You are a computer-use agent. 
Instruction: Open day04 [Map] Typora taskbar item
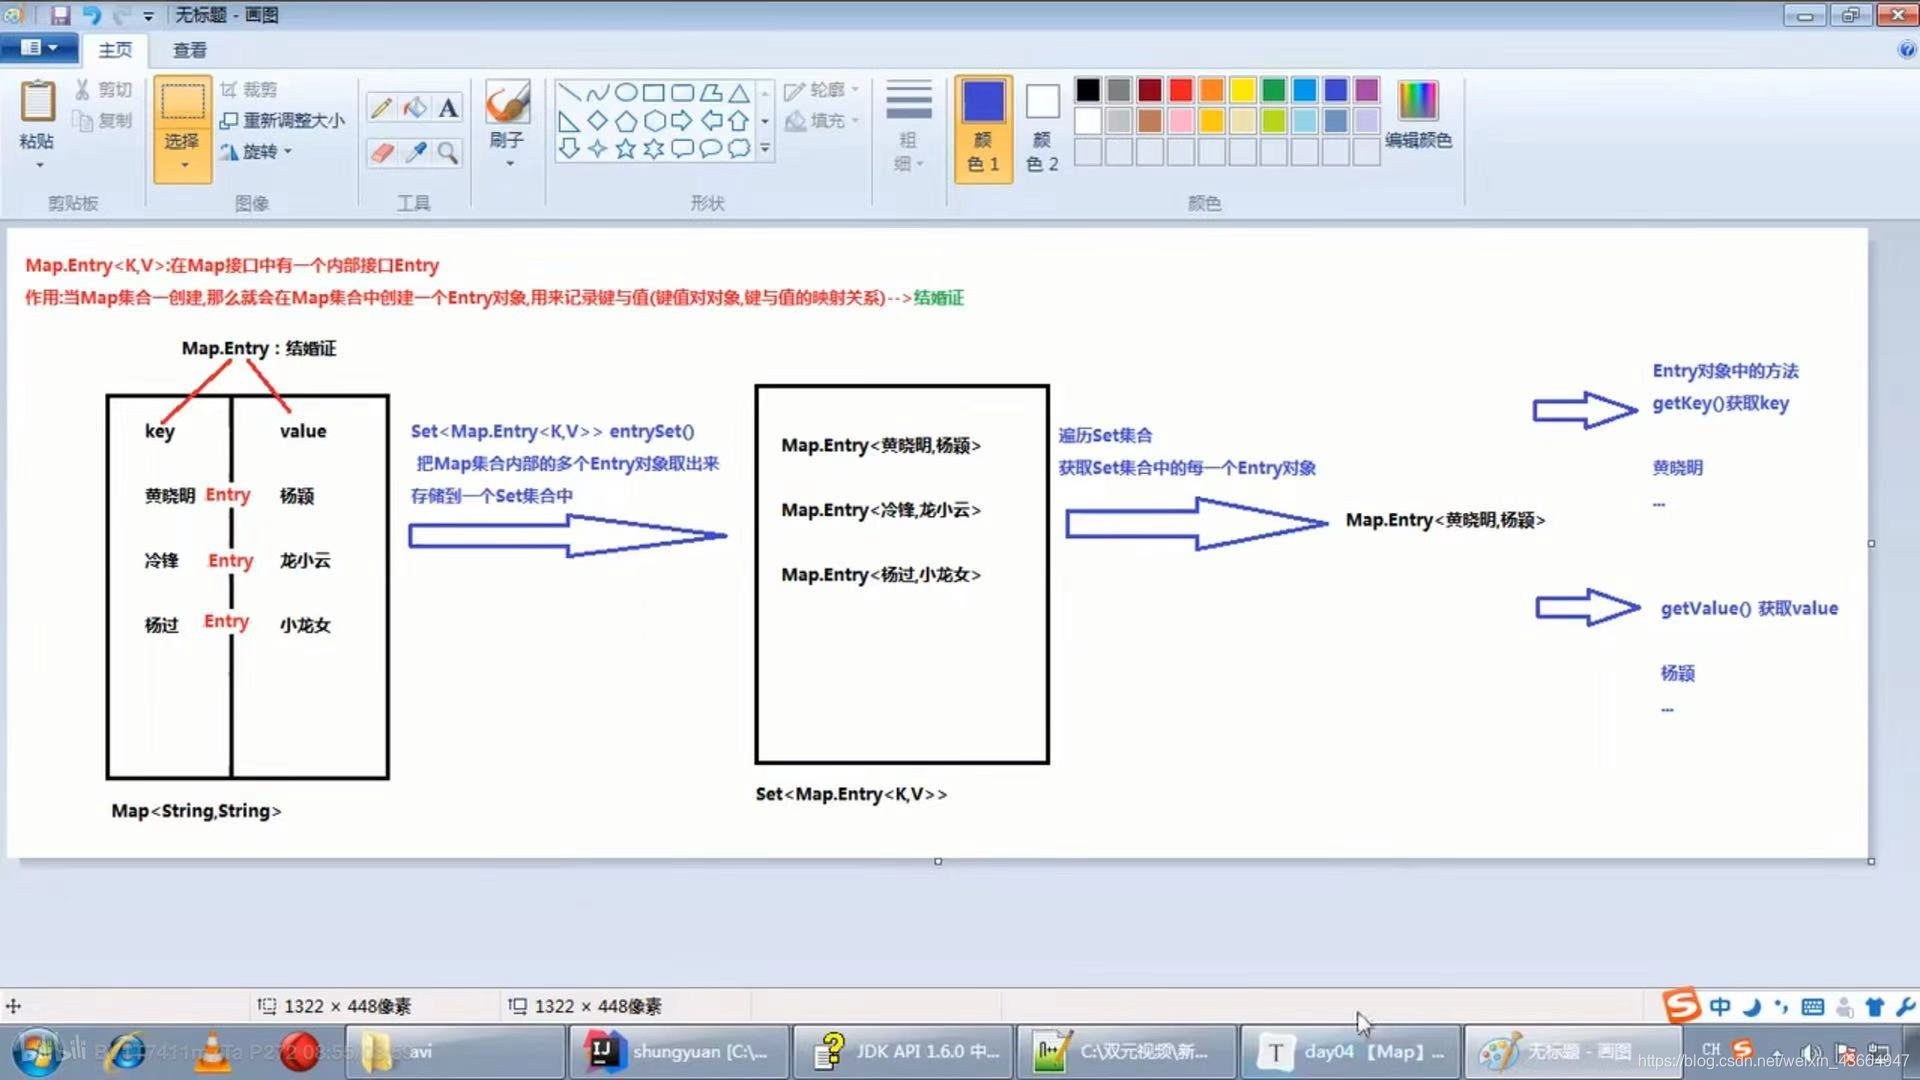click(1351, 1052)
